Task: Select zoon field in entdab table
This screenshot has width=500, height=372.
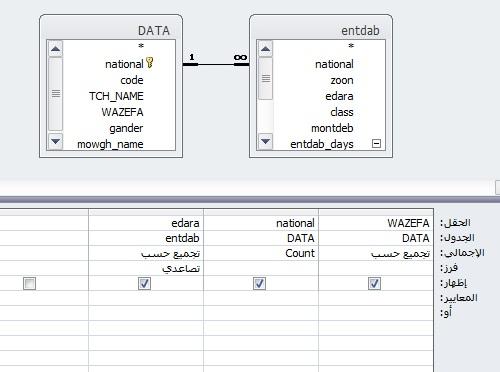Action: (342, 80)
